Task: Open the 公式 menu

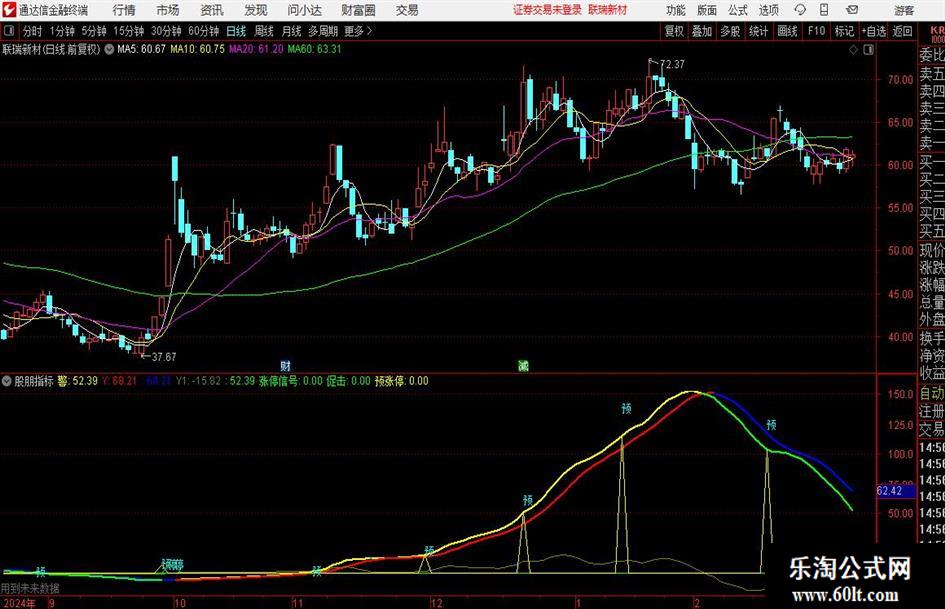Action: [738, 10]
